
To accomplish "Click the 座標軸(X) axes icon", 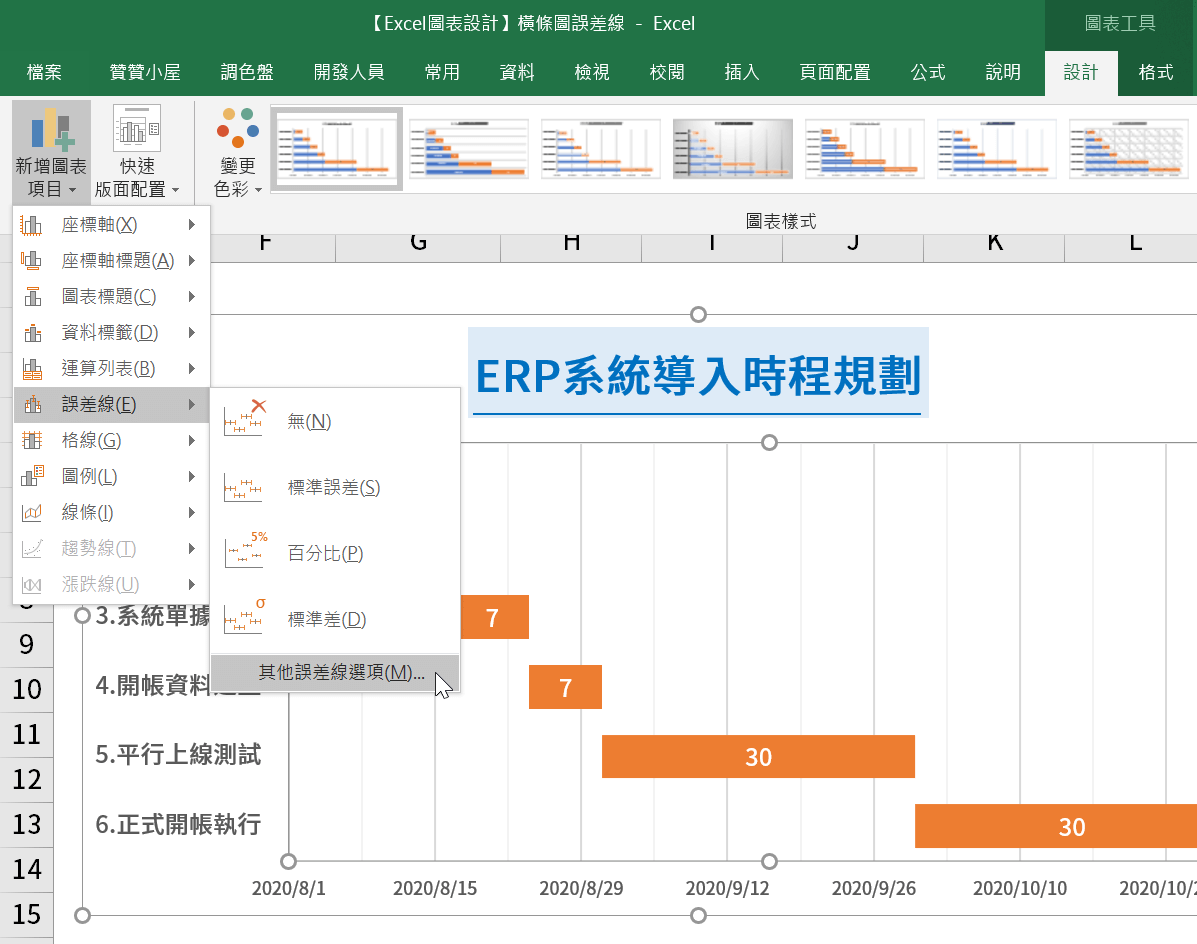I will (31, 225).
